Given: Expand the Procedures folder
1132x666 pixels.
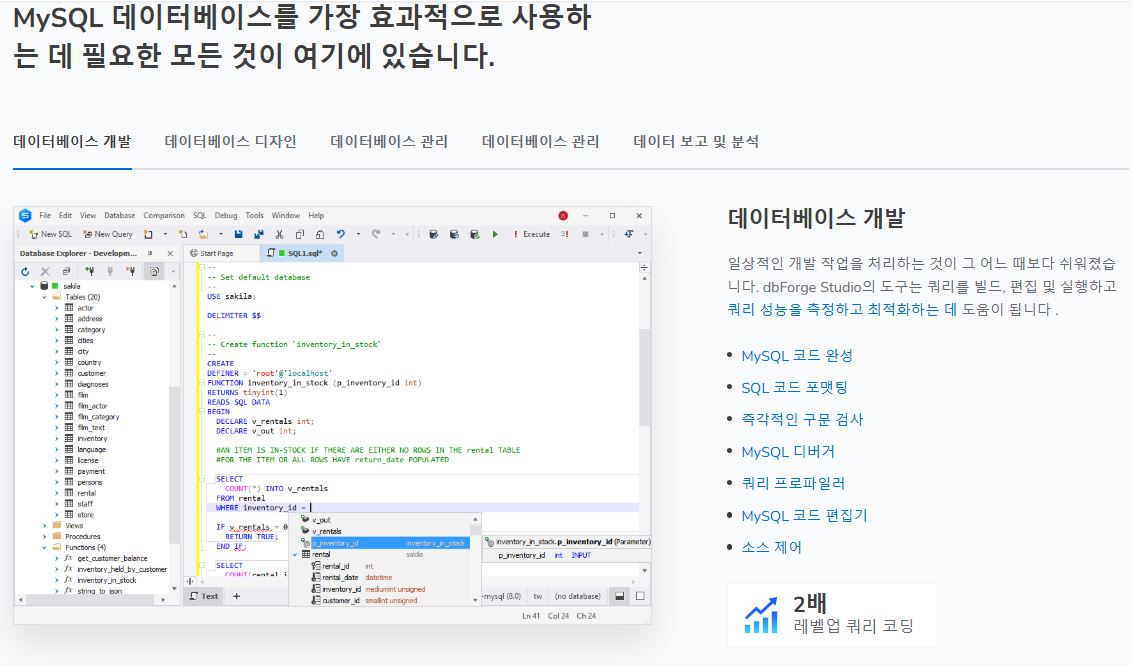Looking at the screenshot, I should pyautogui.click(x=45, y=536).
